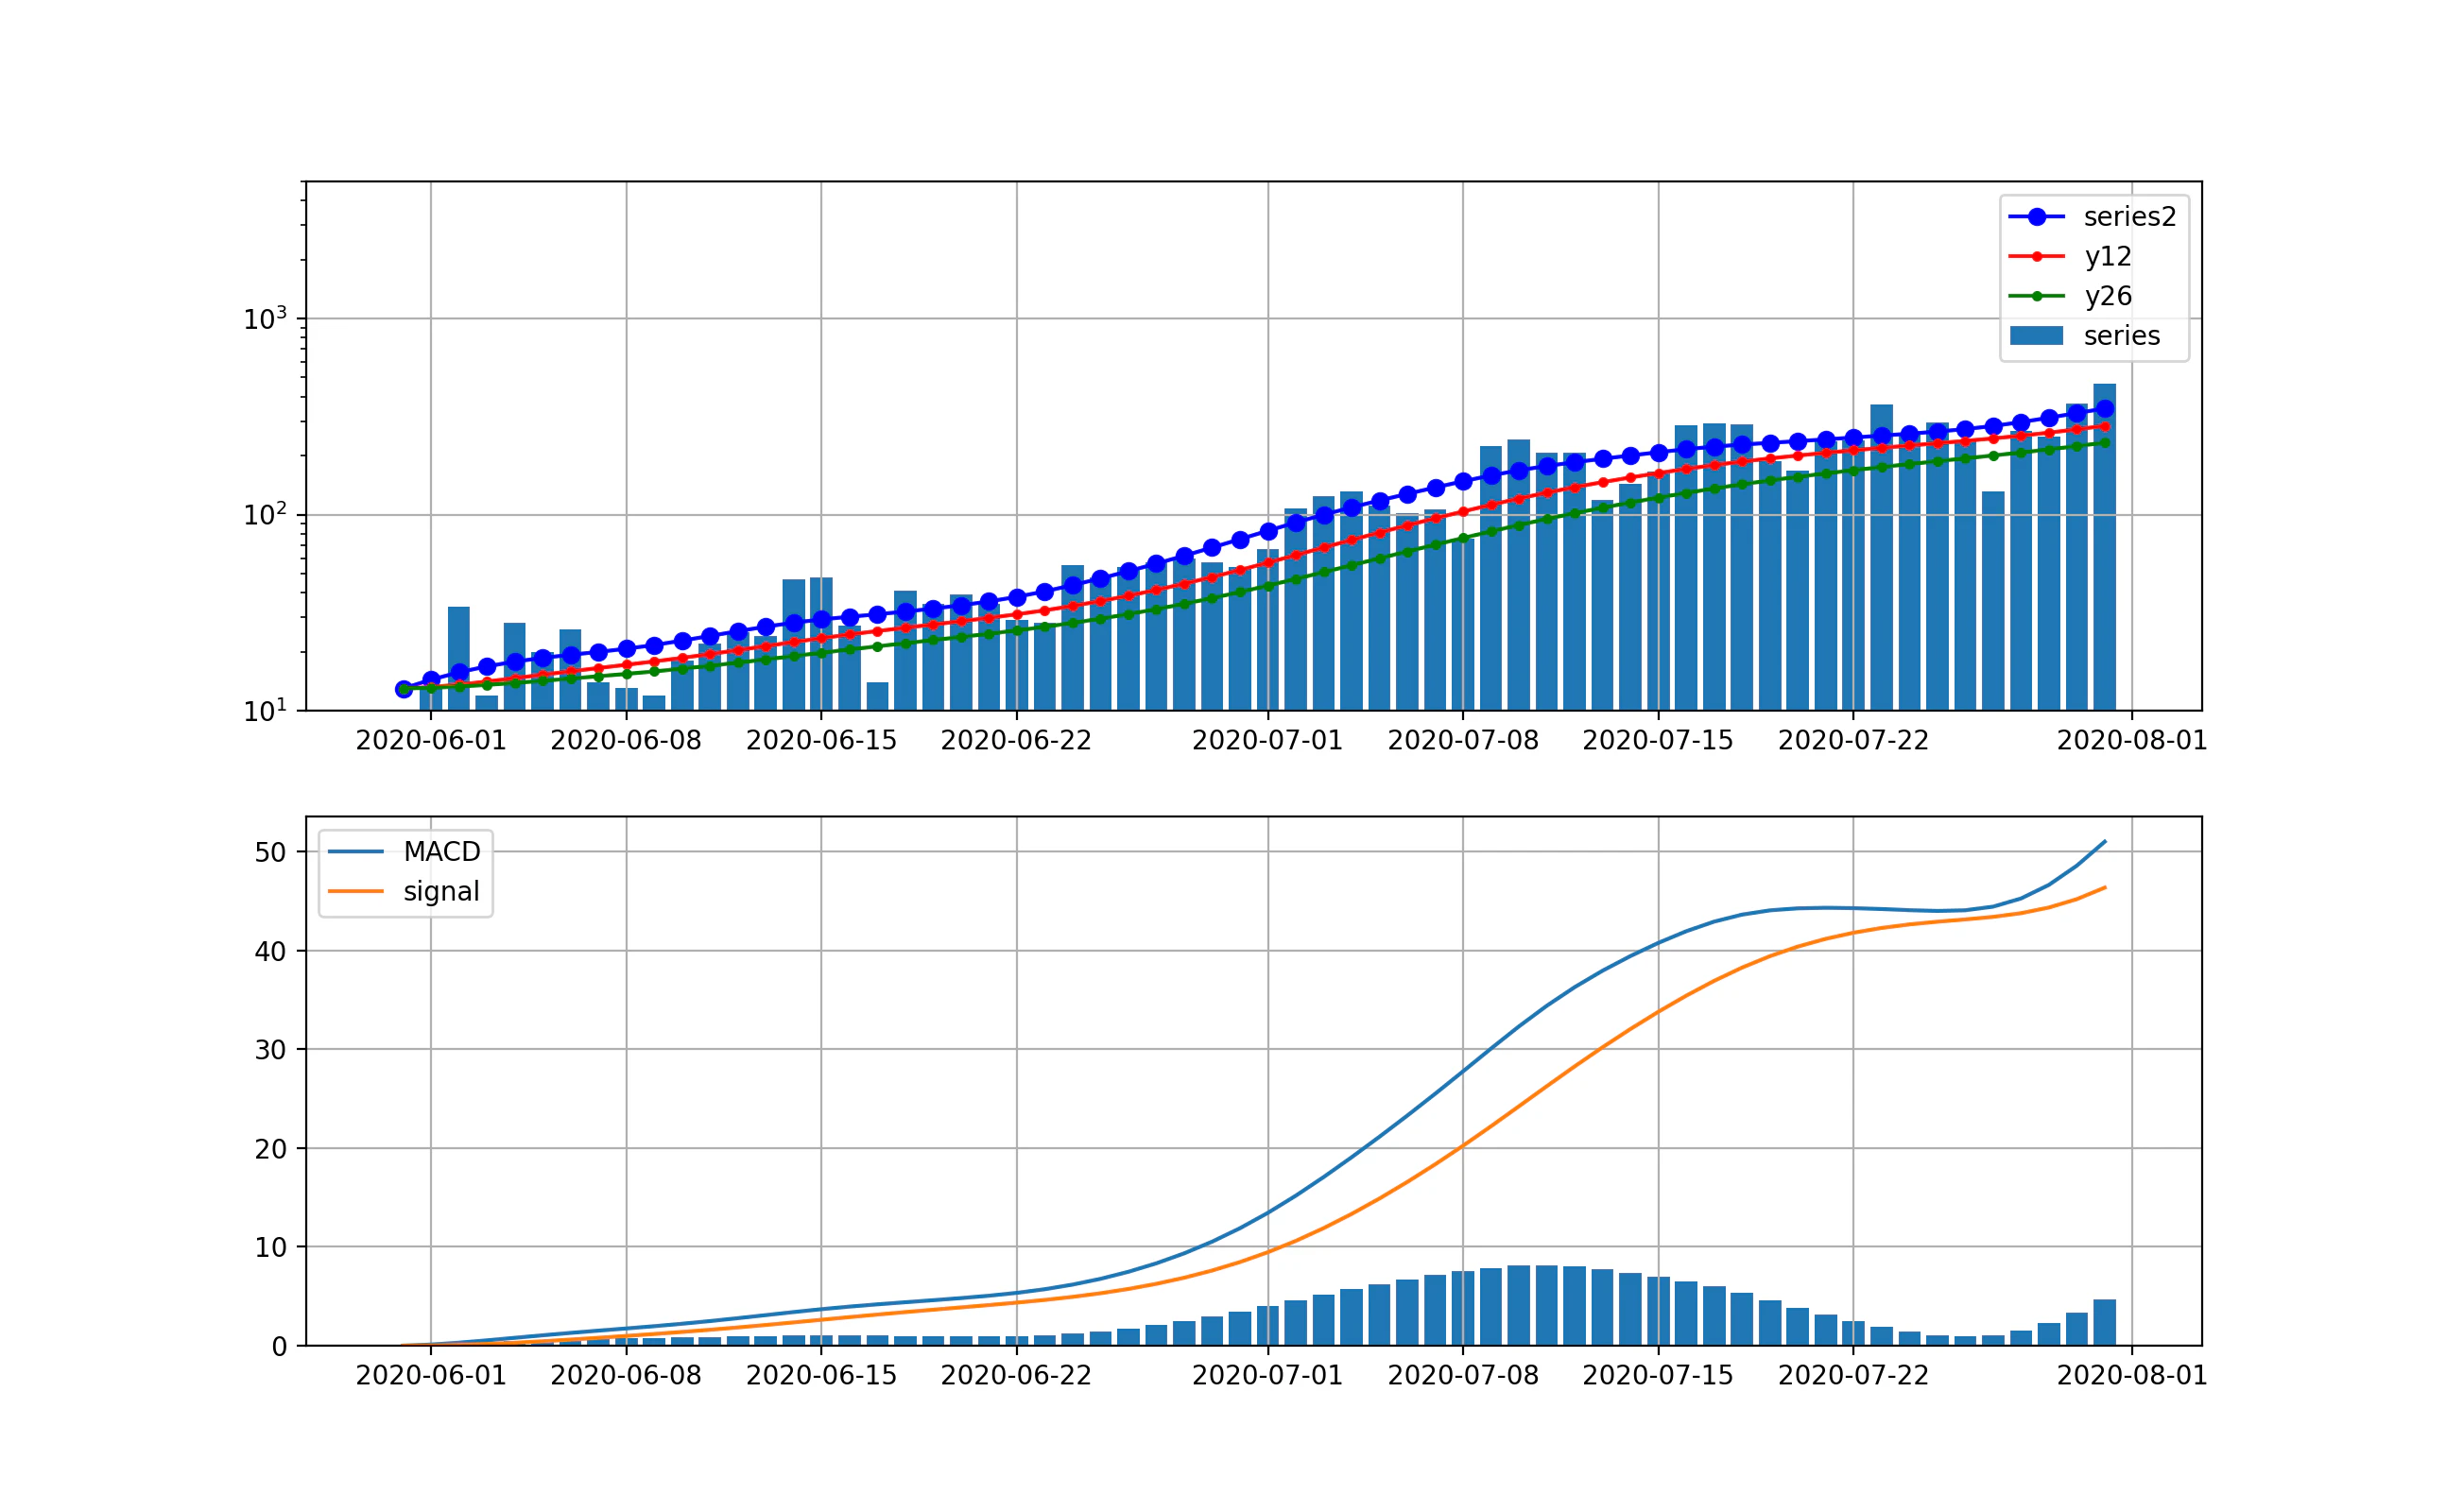This screenshot has width=2446, height=1512.
Task: Click the 30 y-axis tick label
Action: tap(270, 1050)
